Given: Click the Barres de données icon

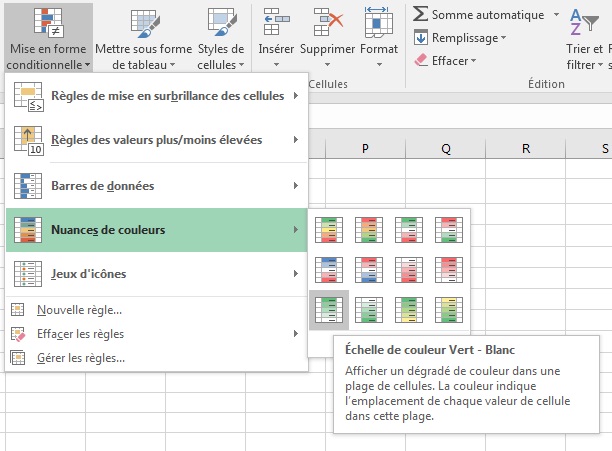Looking at the screenshot, I should pyautogui.click(x=28, y=186).
